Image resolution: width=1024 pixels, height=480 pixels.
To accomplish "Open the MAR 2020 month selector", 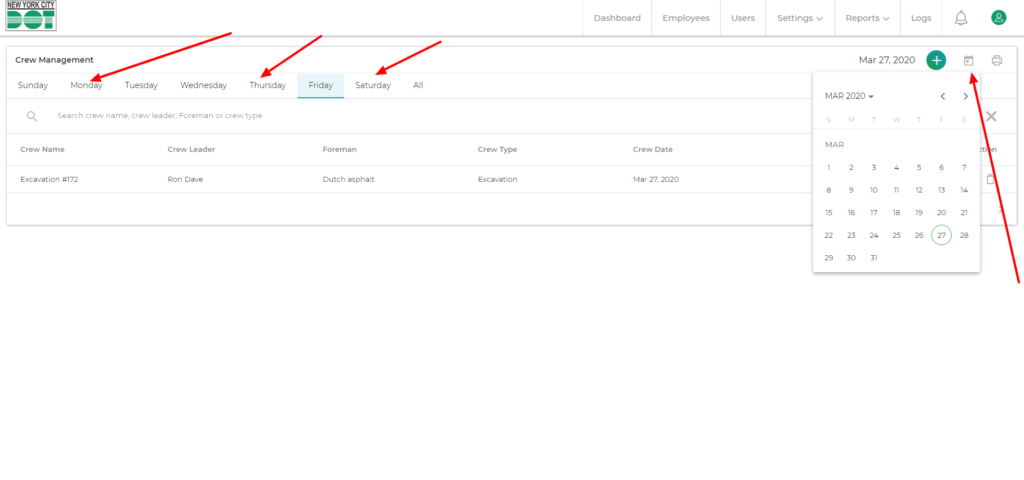I will 849,96.
